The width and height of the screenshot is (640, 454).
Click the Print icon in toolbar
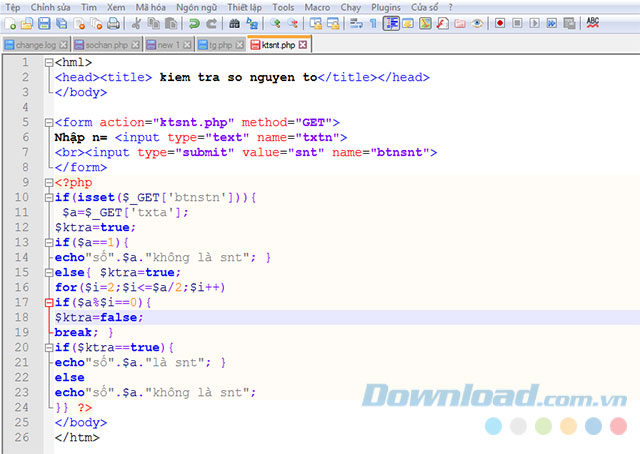point(113,23)
